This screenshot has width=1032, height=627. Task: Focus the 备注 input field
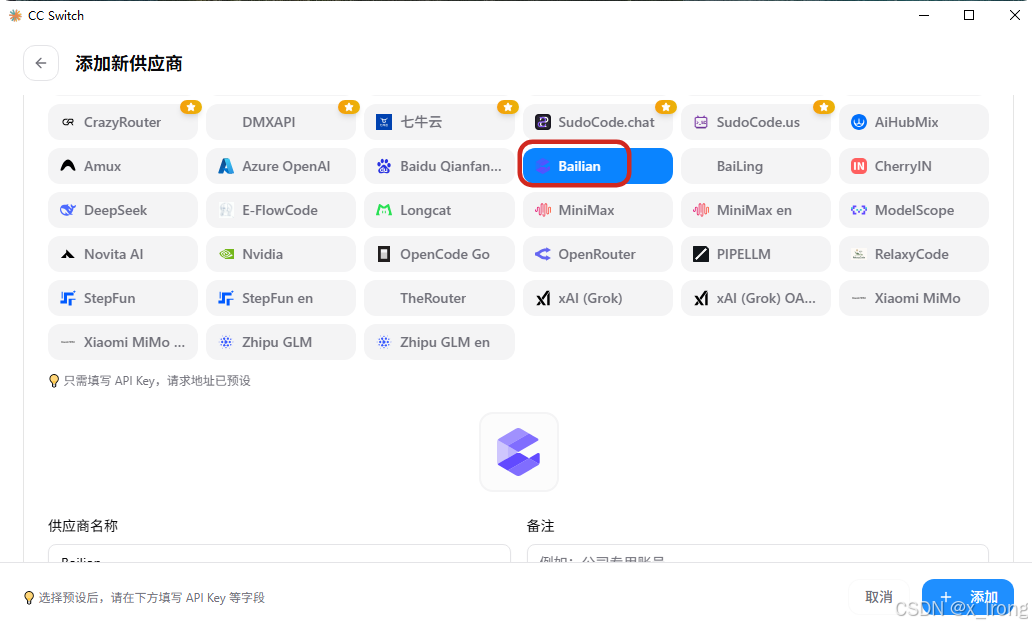point(758,553)
